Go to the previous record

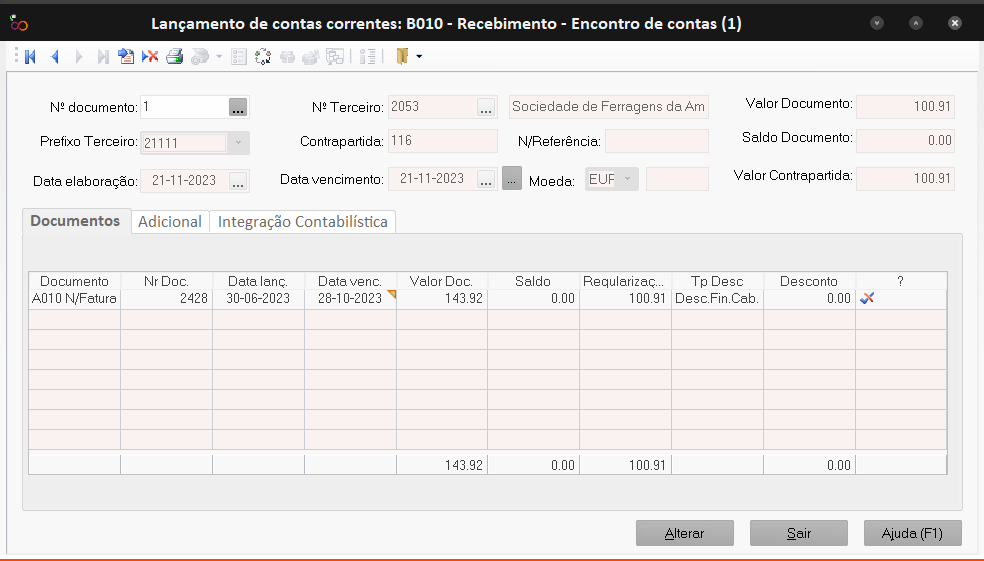[x=55, y=57]
